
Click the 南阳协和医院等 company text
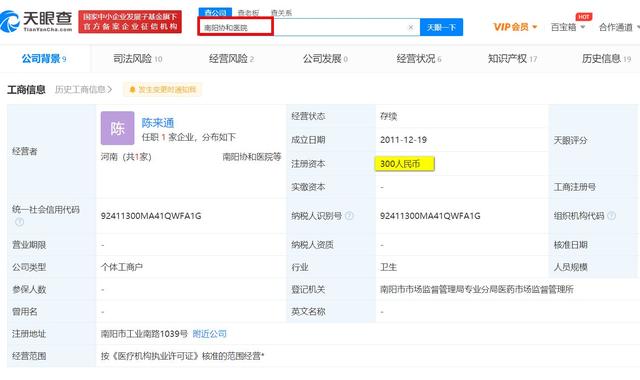tap(251, 157)
